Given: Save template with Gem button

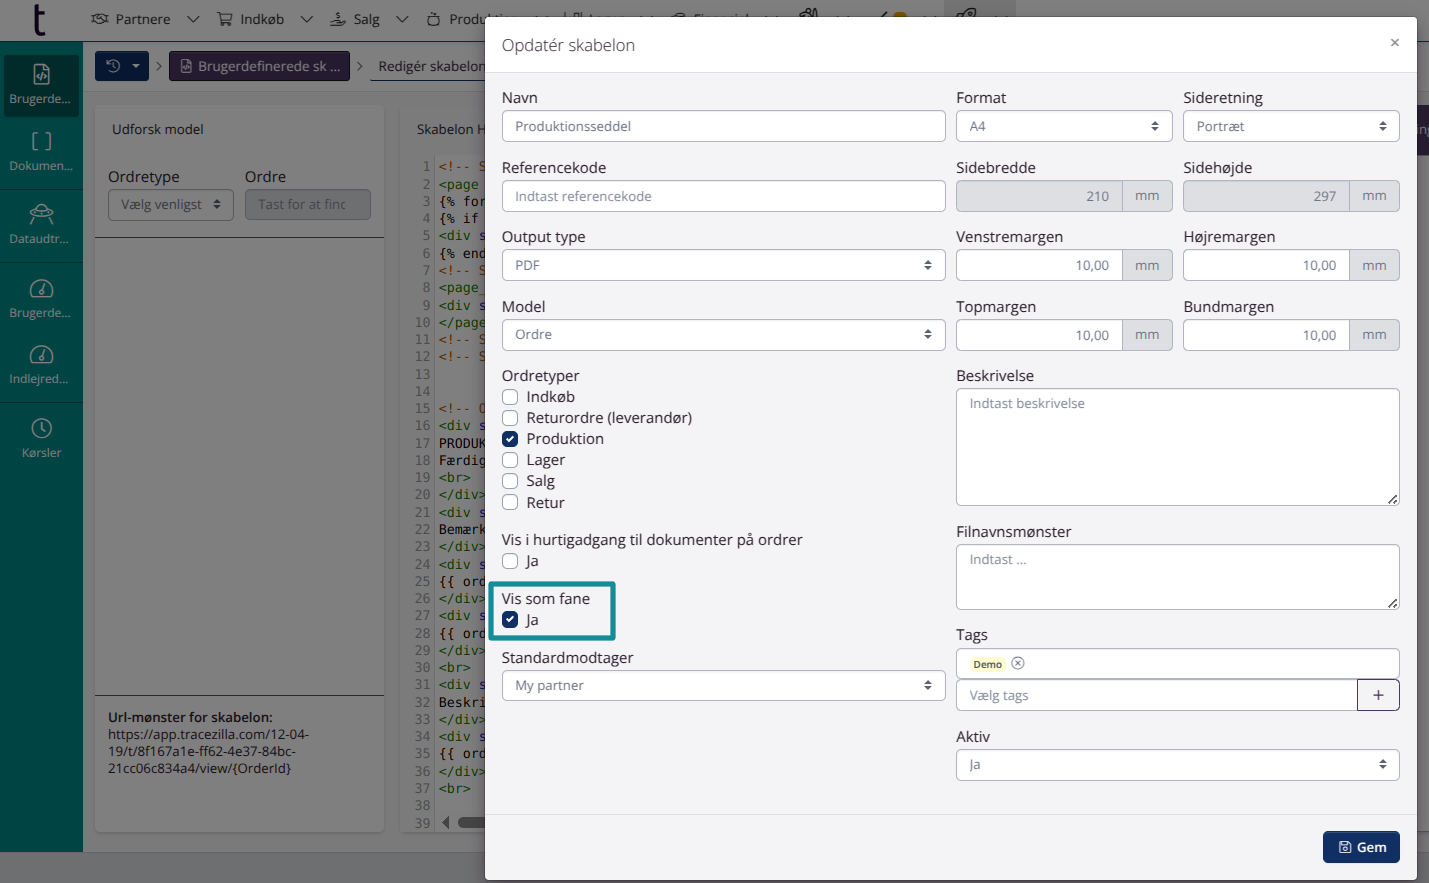Looking at the screenshot, I should pos(1360,847).
